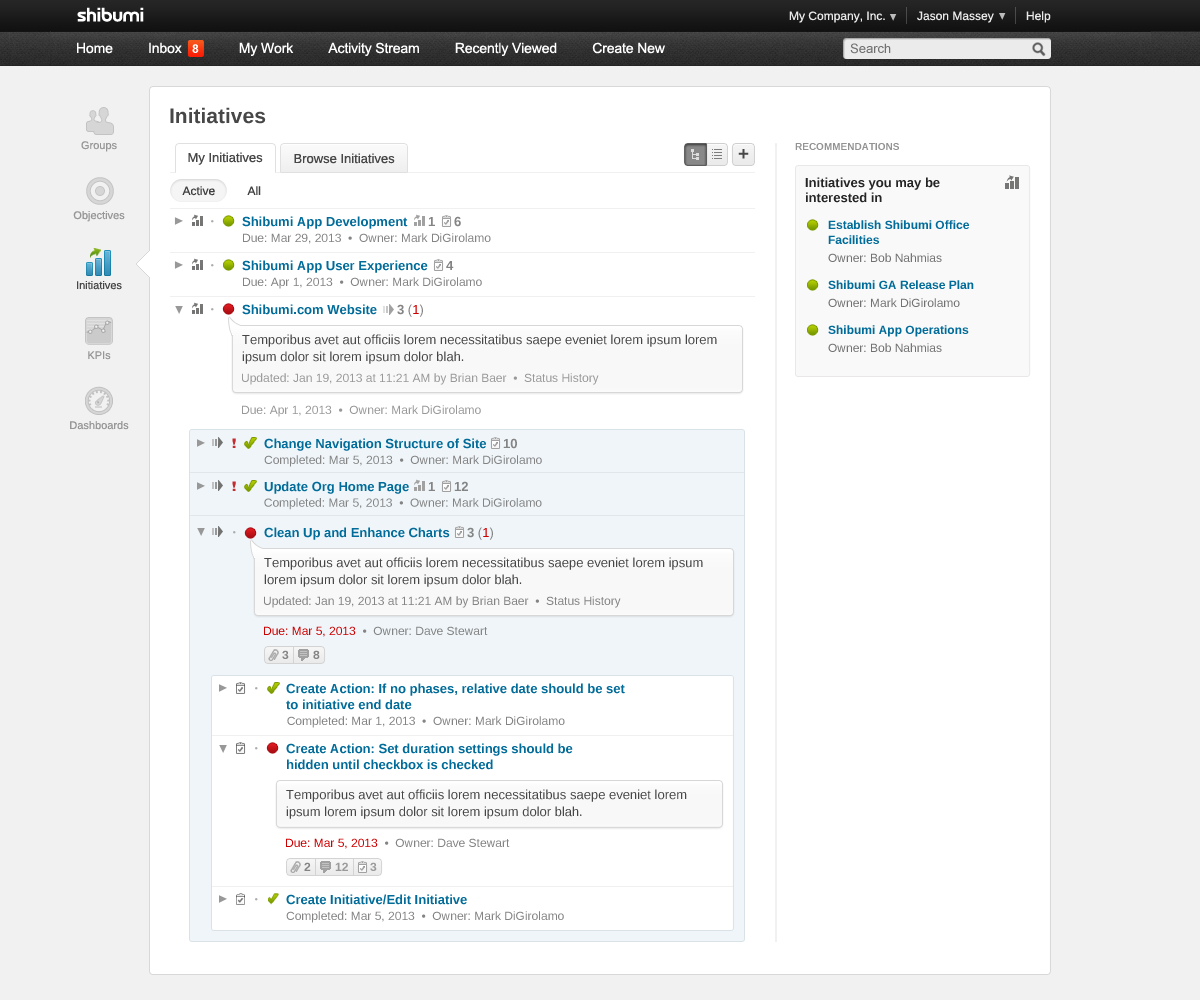Viewport: 1200px width, 1000px height.
Task: Click phases icon next to Shibumi.com Website
Action: pos(388,310)
